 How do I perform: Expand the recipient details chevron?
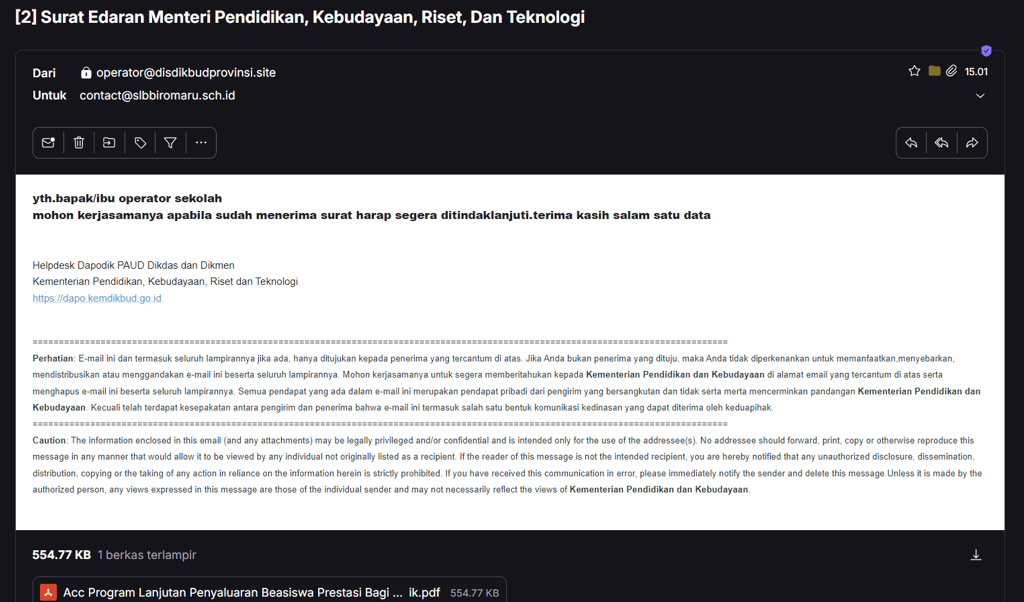click(980, 96)
